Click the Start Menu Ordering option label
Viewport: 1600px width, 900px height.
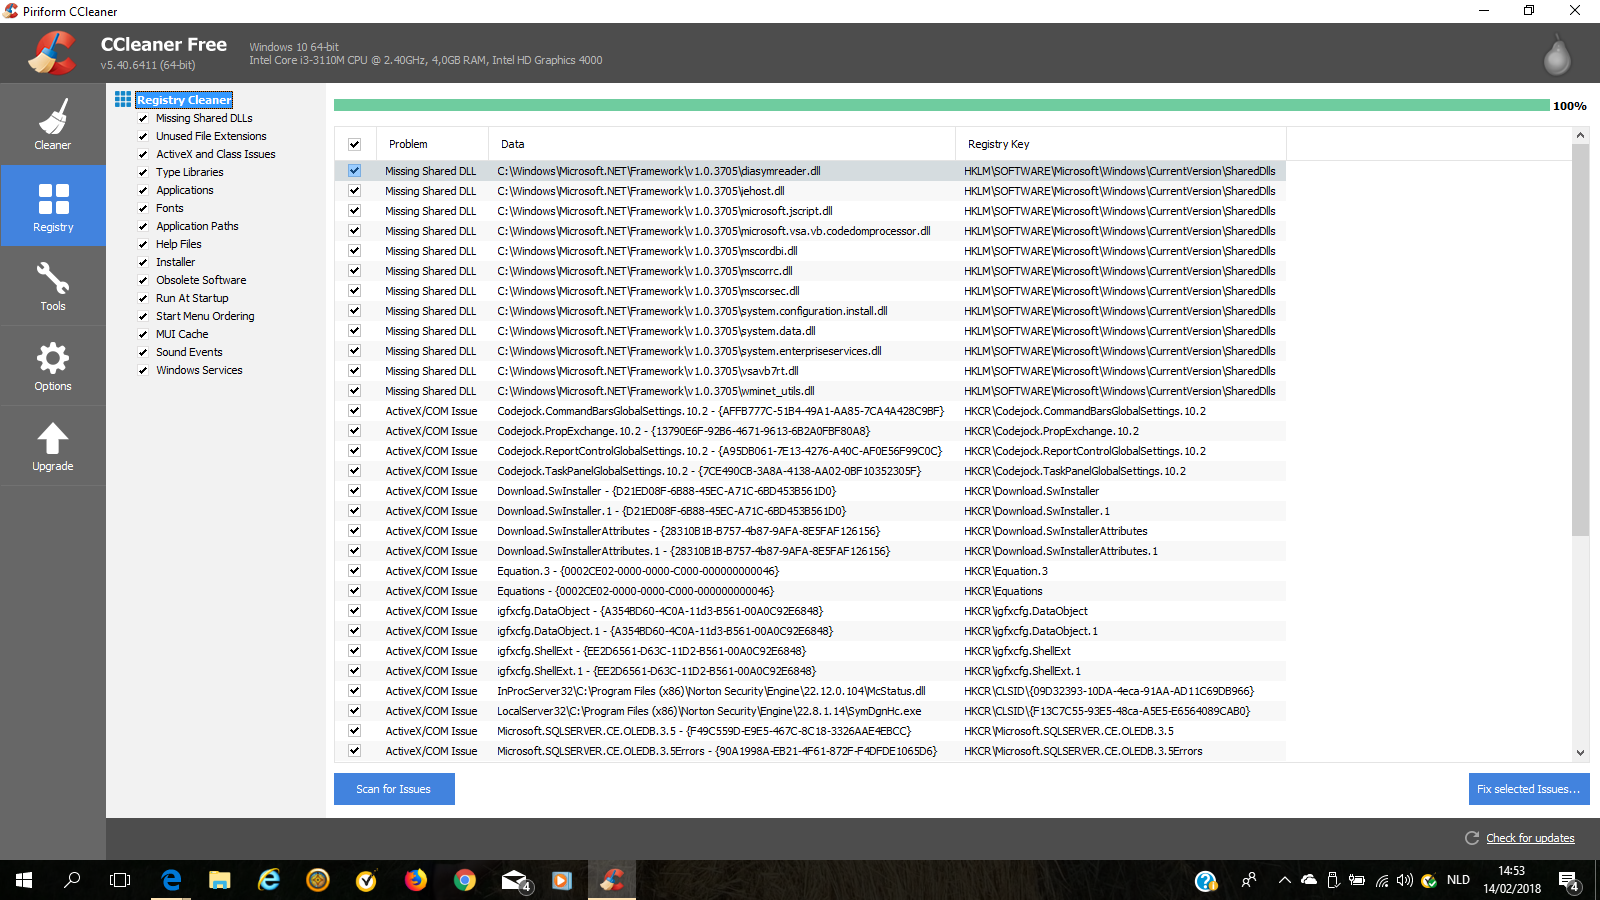click(x=205, y=316)
